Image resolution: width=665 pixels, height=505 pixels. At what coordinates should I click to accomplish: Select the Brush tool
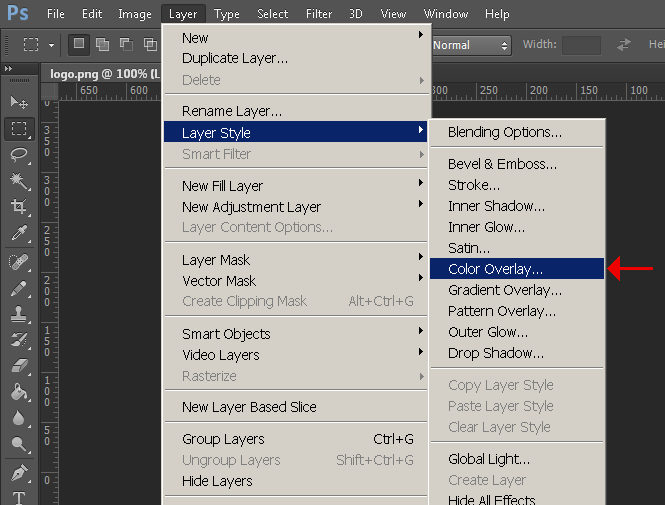click(x=19, y=288)
